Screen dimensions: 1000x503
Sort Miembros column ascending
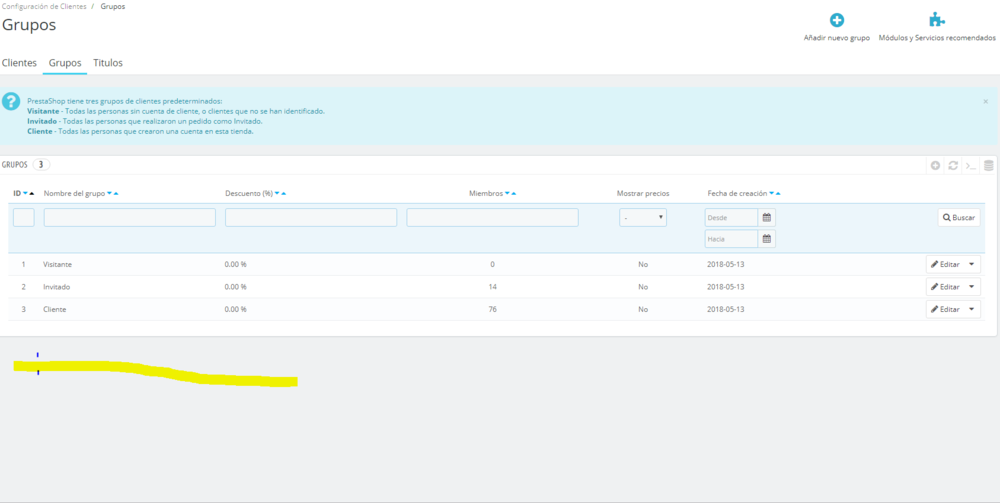(514, 193)
